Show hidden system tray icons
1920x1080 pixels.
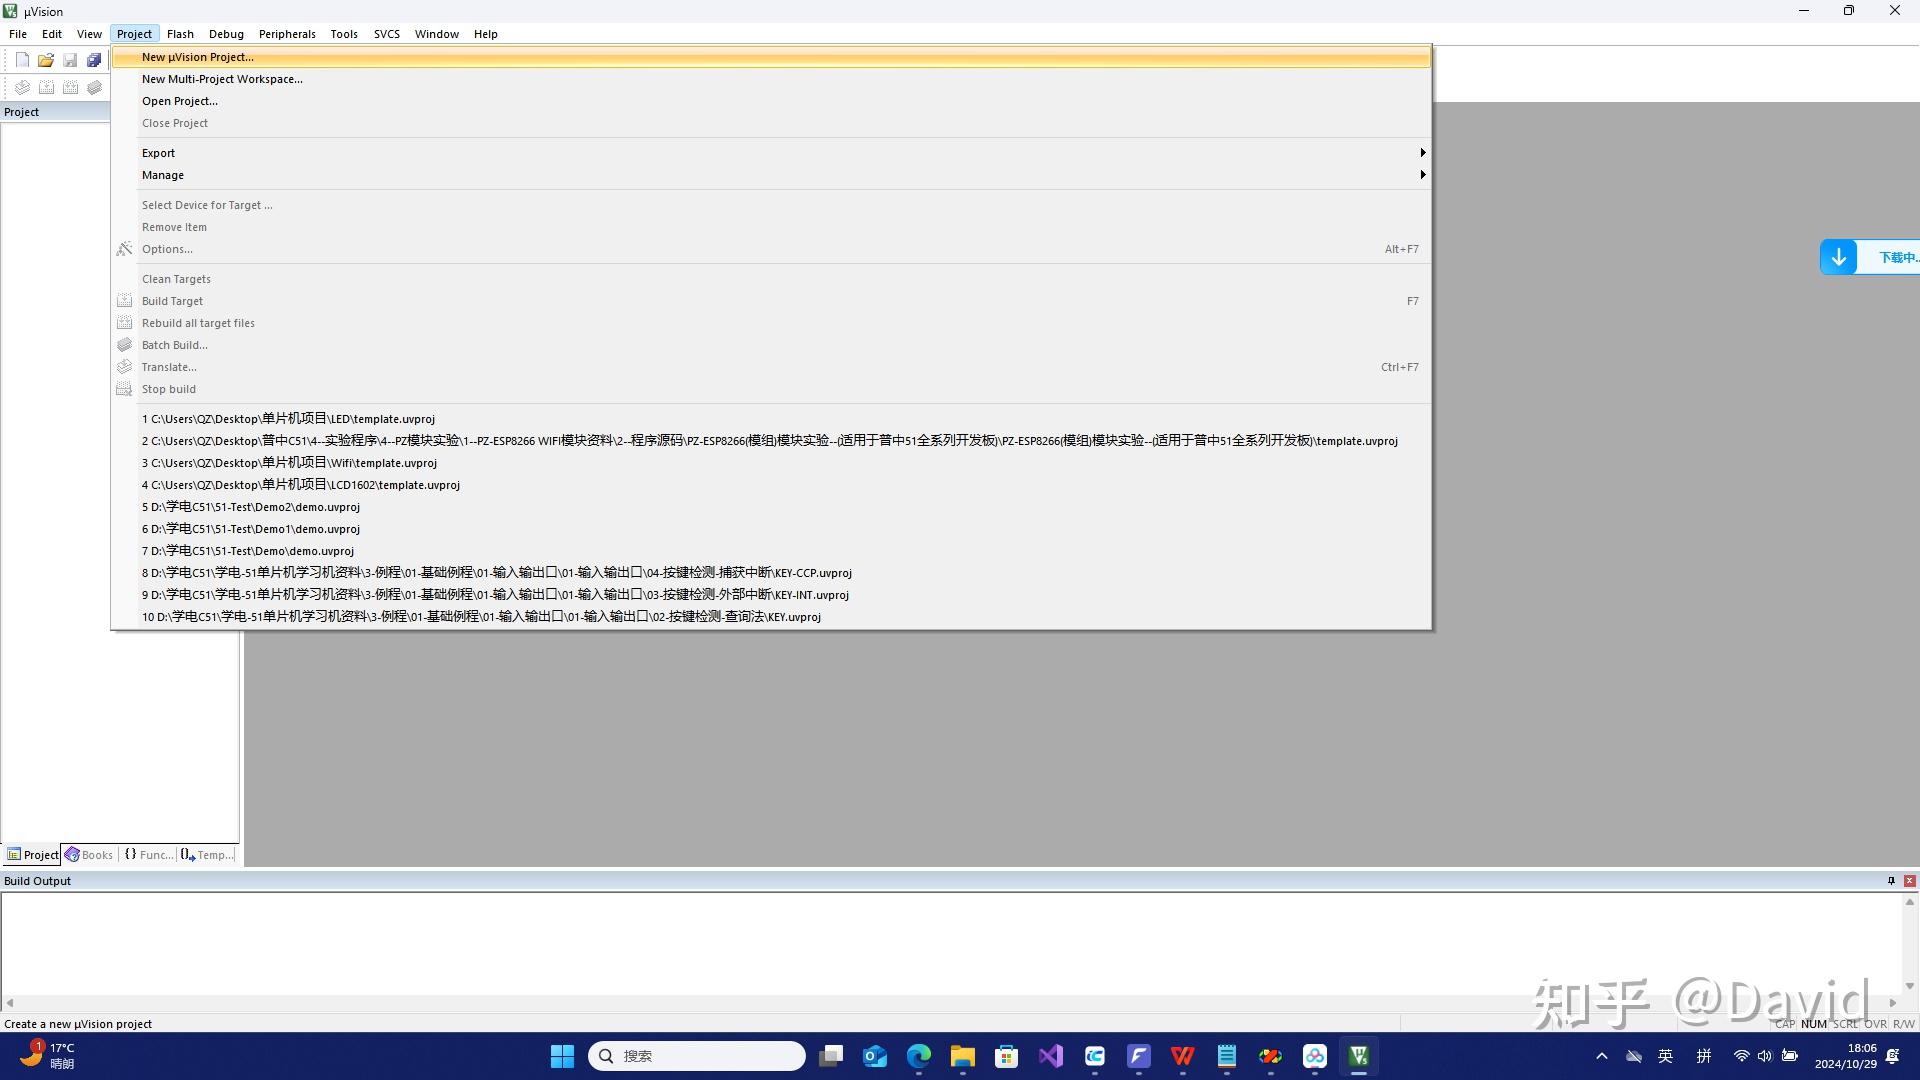[1602, 1056]
